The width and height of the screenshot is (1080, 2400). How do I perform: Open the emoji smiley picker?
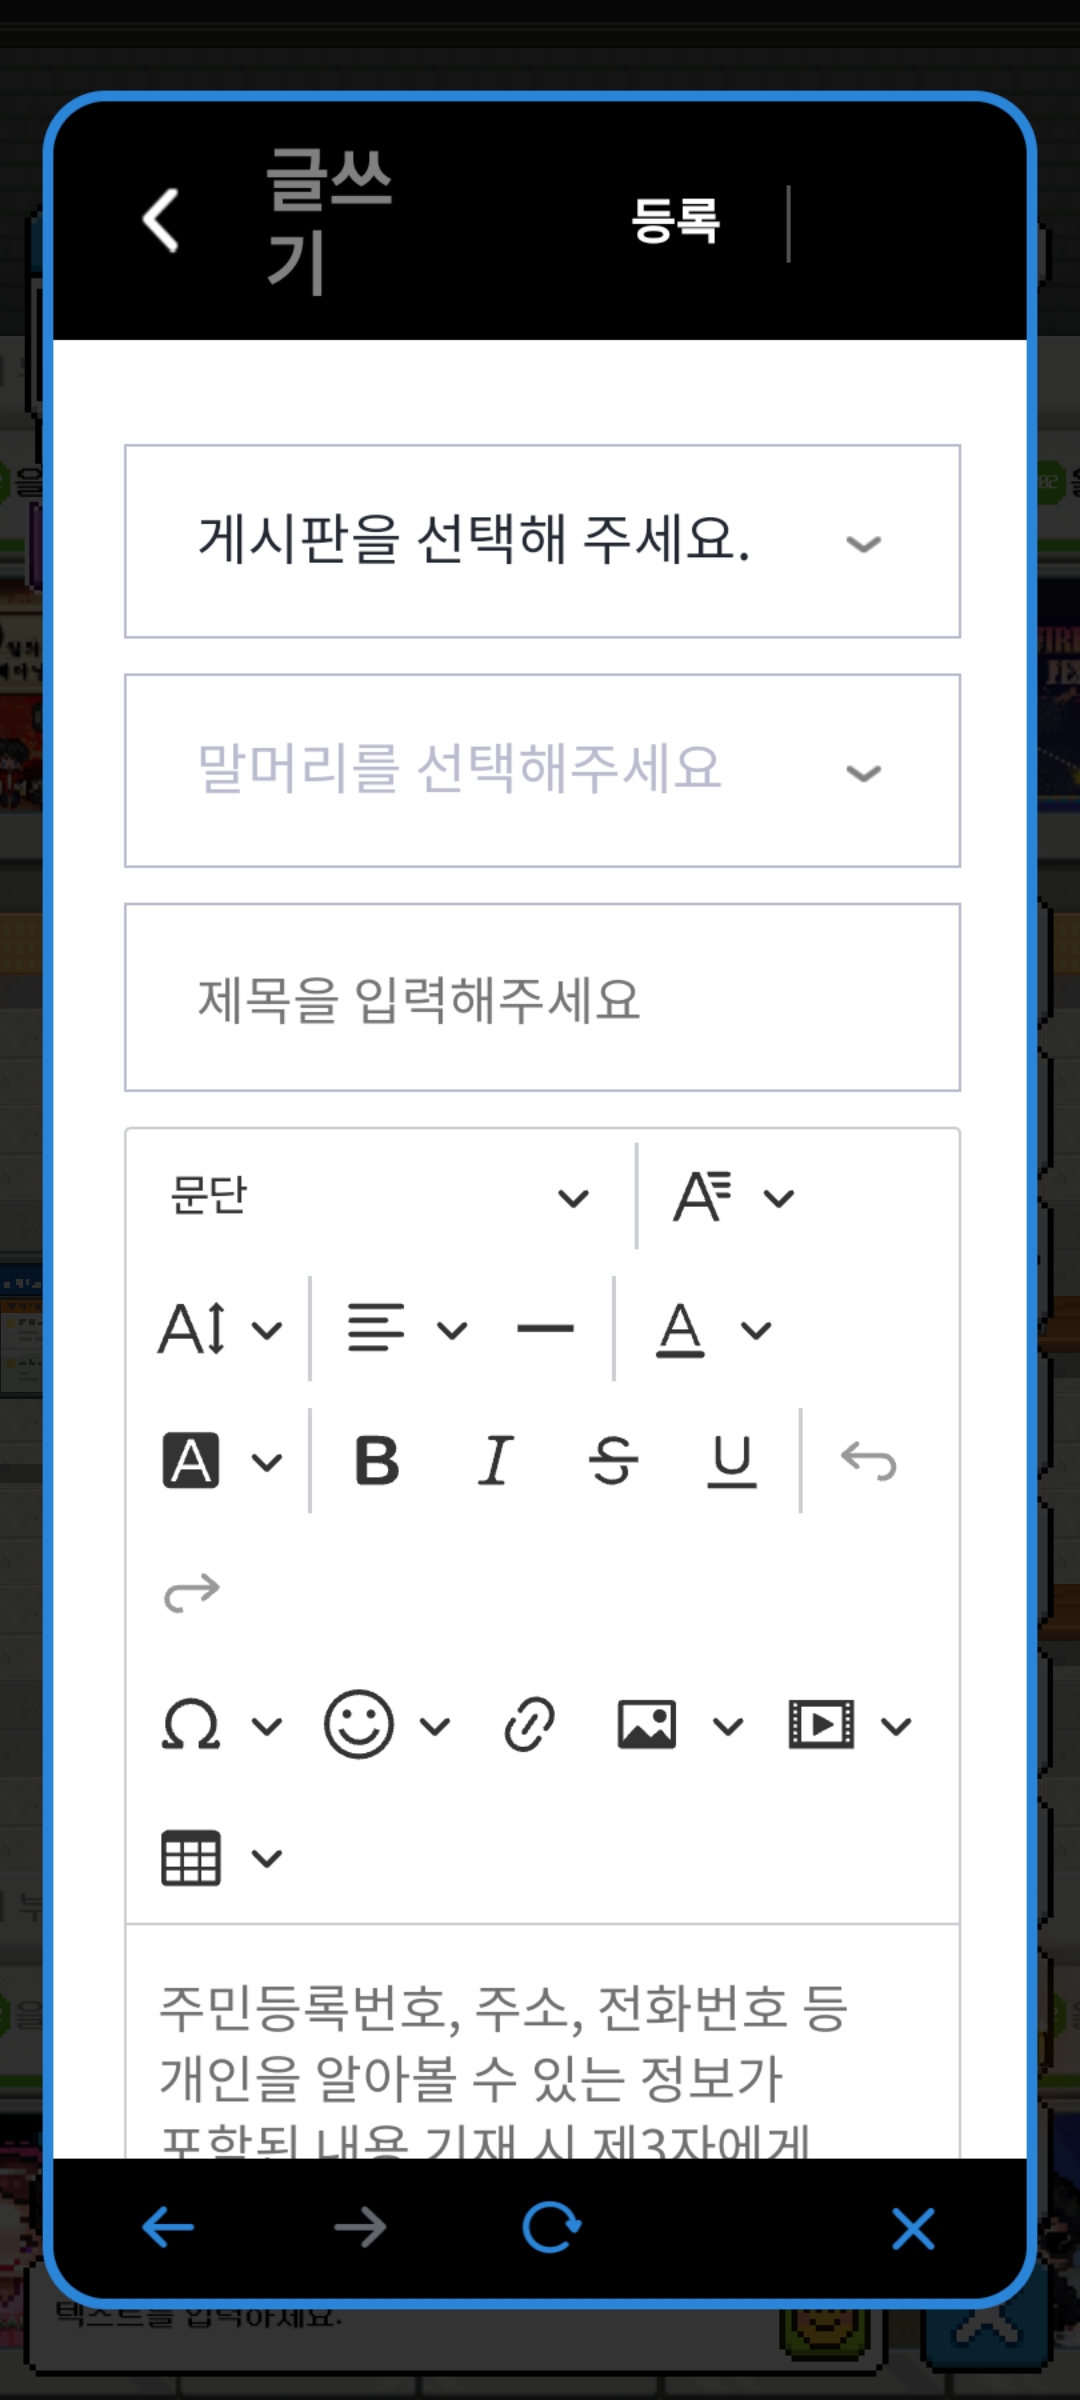pyautogui.click(x=358, y=1725)
